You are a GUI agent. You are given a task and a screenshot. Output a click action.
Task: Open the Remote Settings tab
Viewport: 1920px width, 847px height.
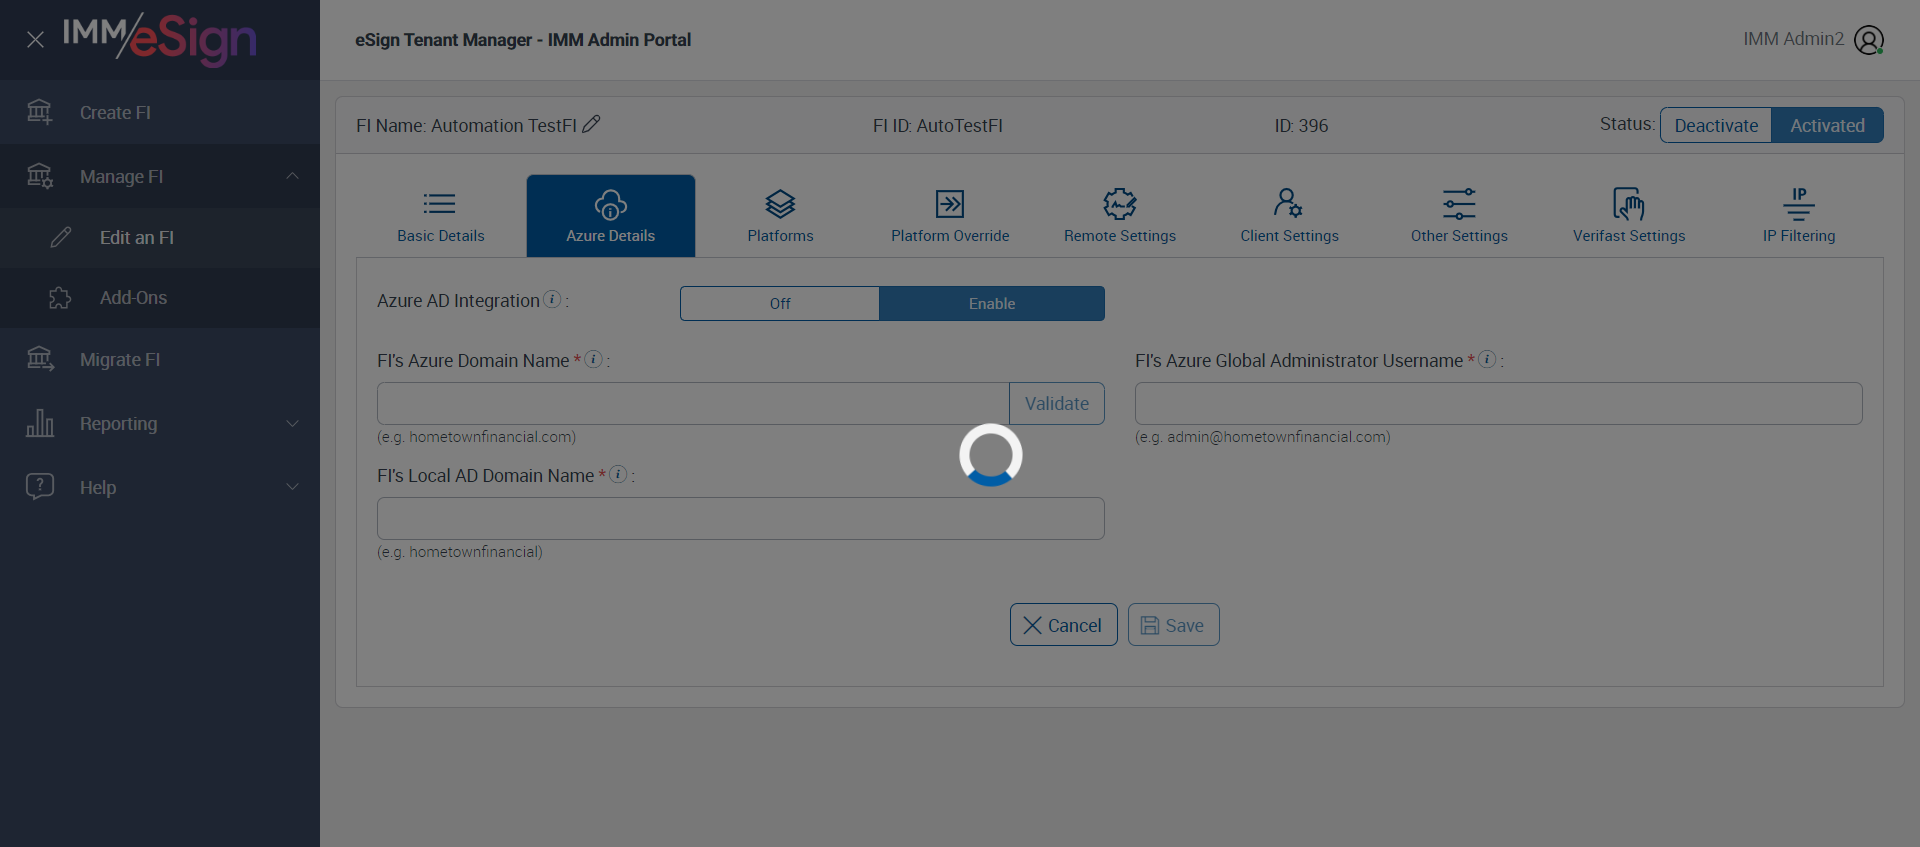[1120, 216]
